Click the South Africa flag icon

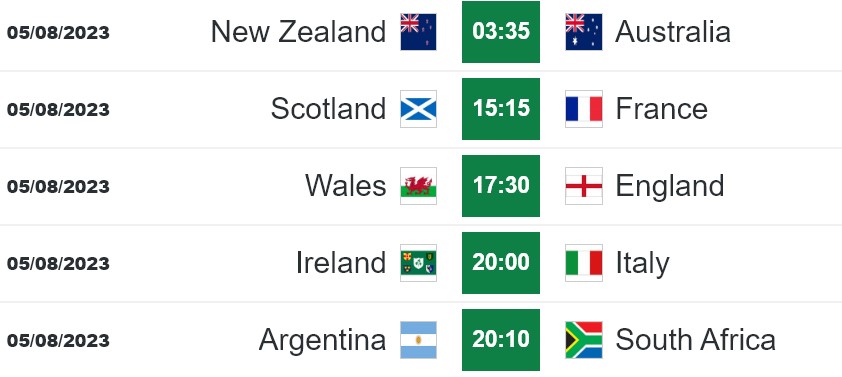(x=584, y=340)
